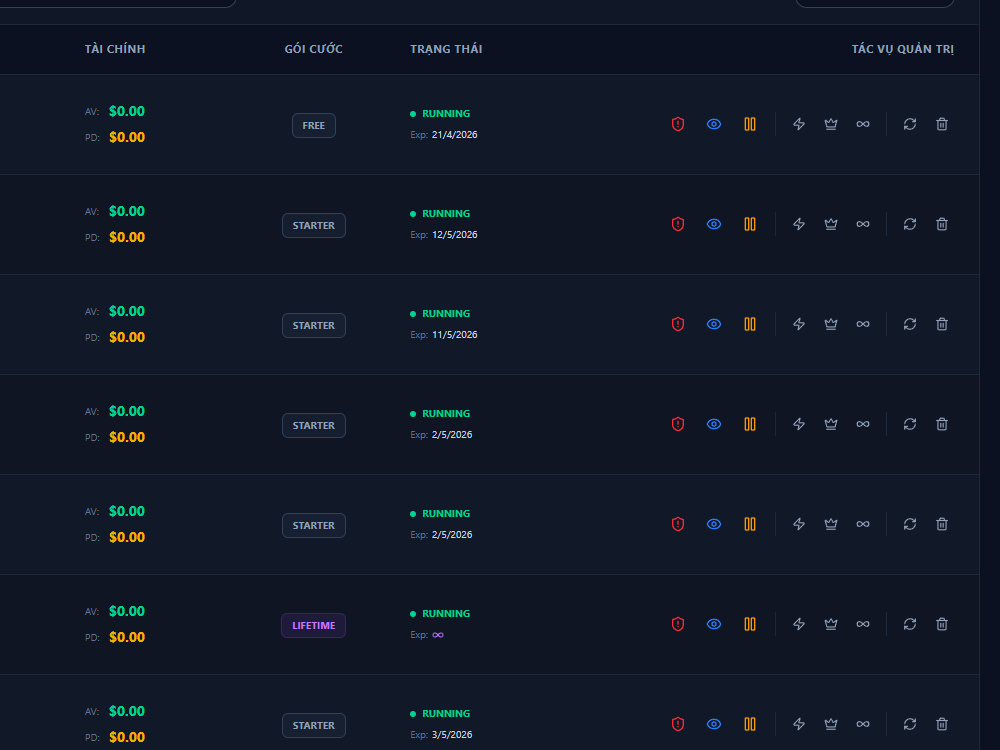The height and width of the screenshot is (750, 1000).
Task: Click lightning bolt icon in LIFETIME row
Action: click(x=798, y=624)
